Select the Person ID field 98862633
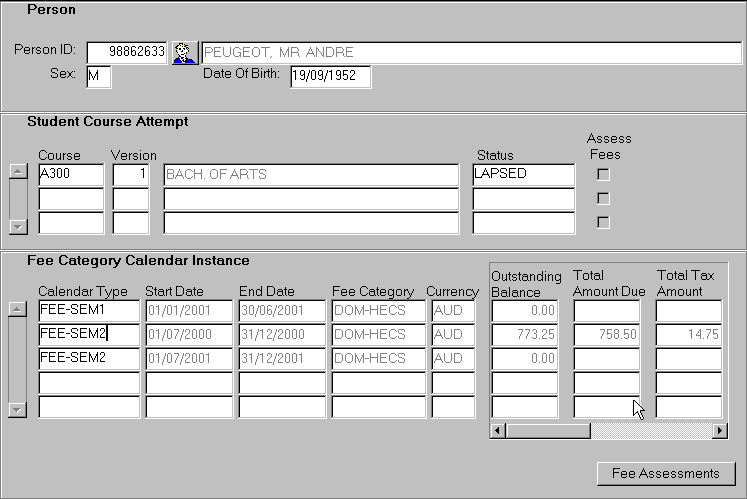The height and width of the screenshot is (499, 747). click(126, 53)
